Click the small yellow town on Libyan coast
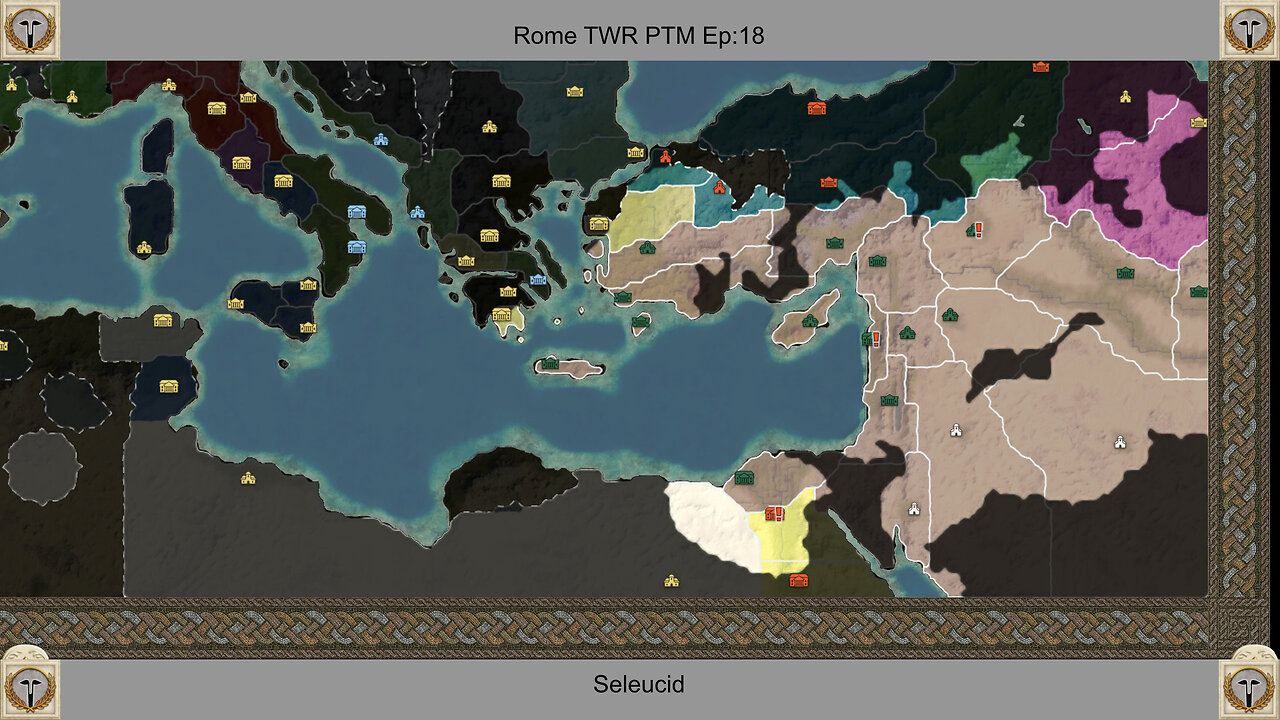1280x720 pixels. tap(247, 478)
